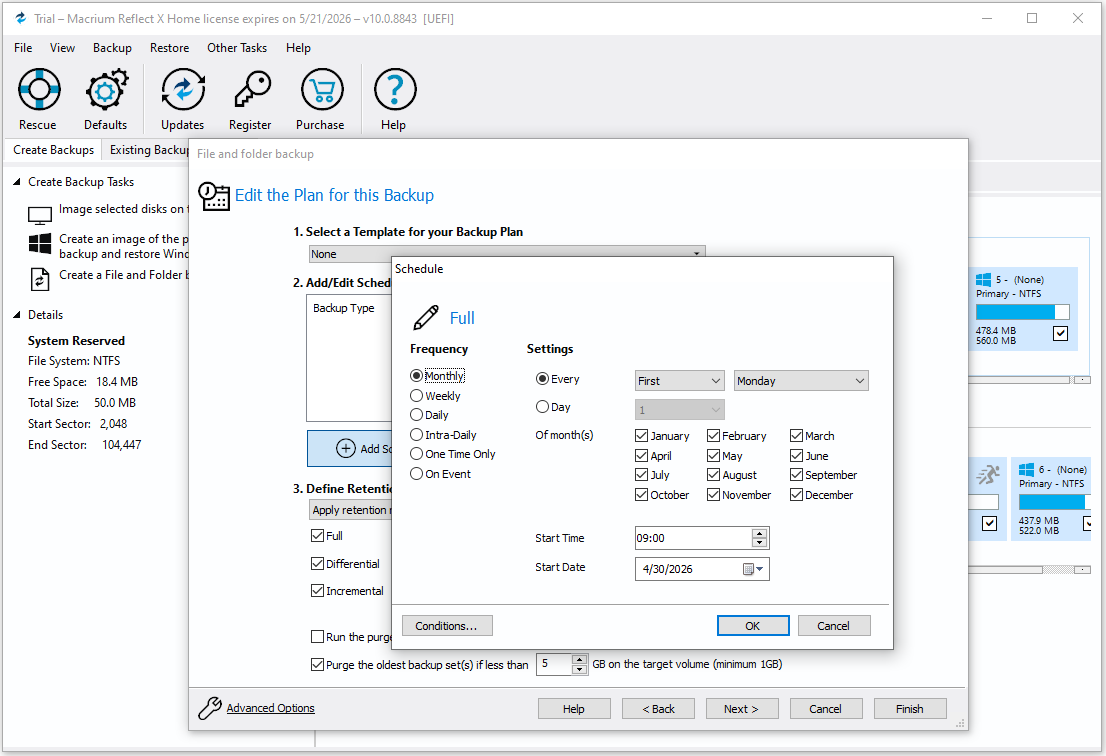Open the Restore menu
Viewport: 1106px width, 756px height.
click(x=169, y=48)
